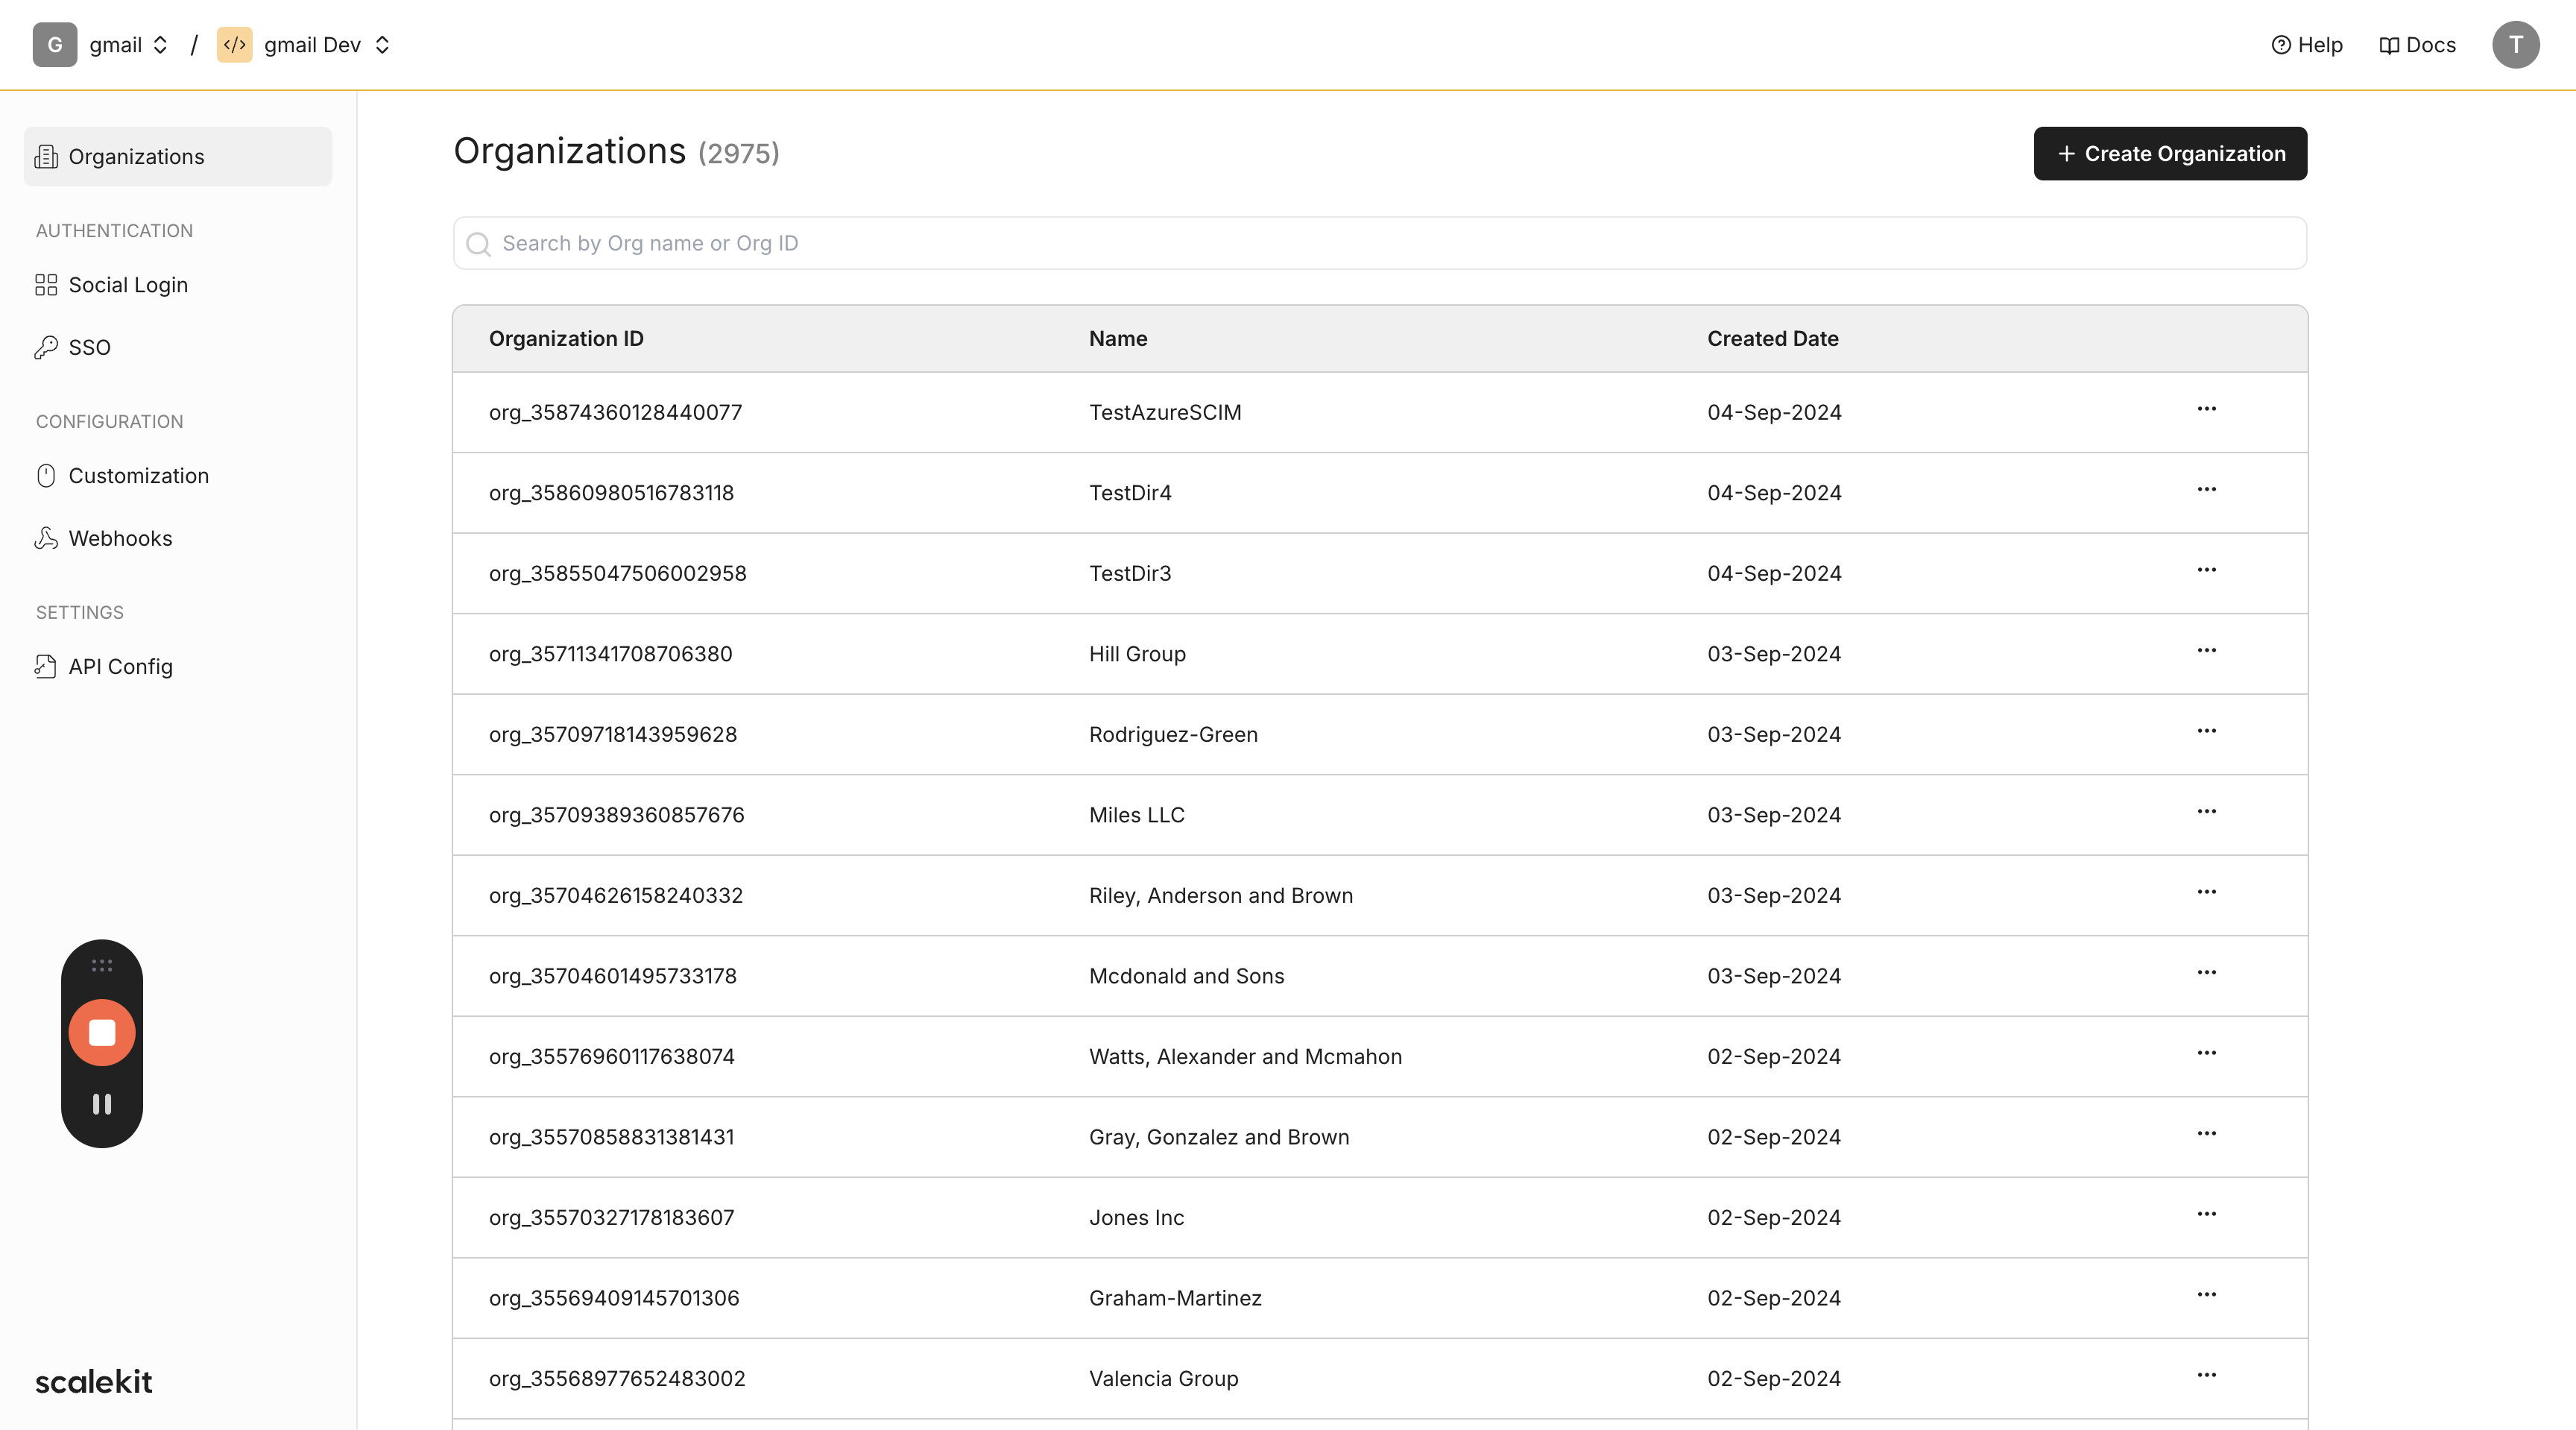Click the Name column header

click(1118, 339)
